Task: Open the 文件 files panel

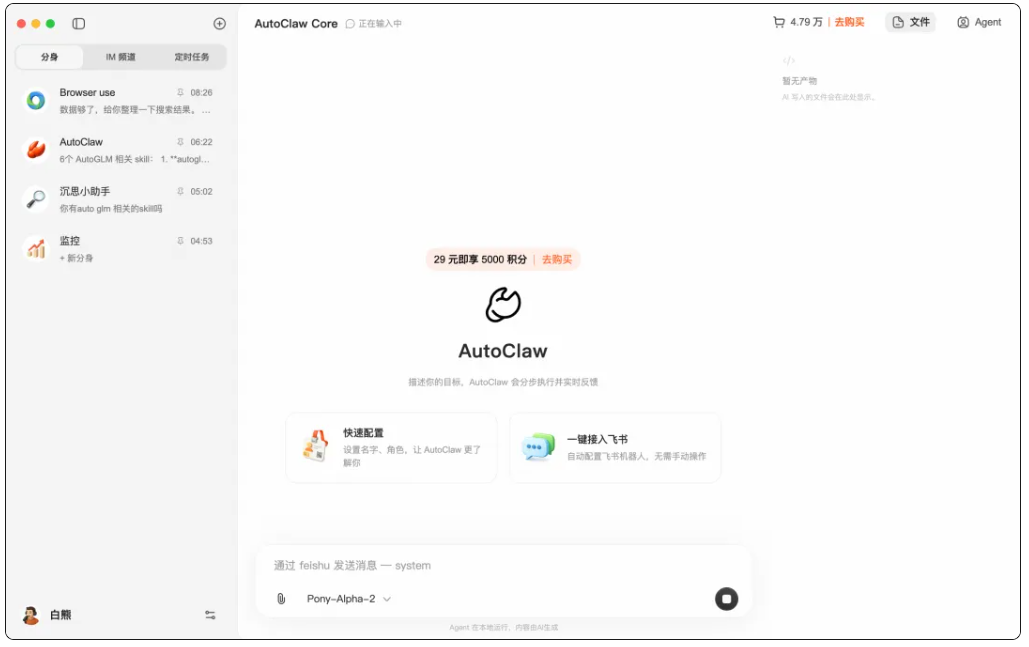Action: (910, 22)
